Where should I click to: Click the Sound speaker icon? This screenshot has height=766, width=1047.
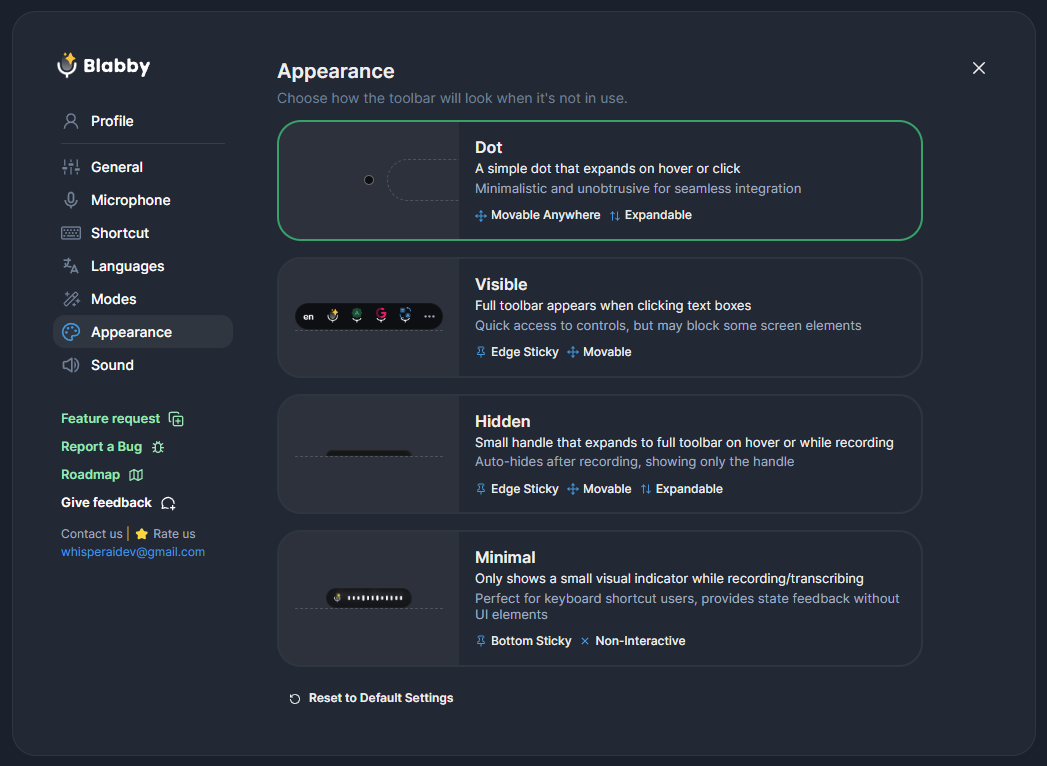[x=71, y=365]
